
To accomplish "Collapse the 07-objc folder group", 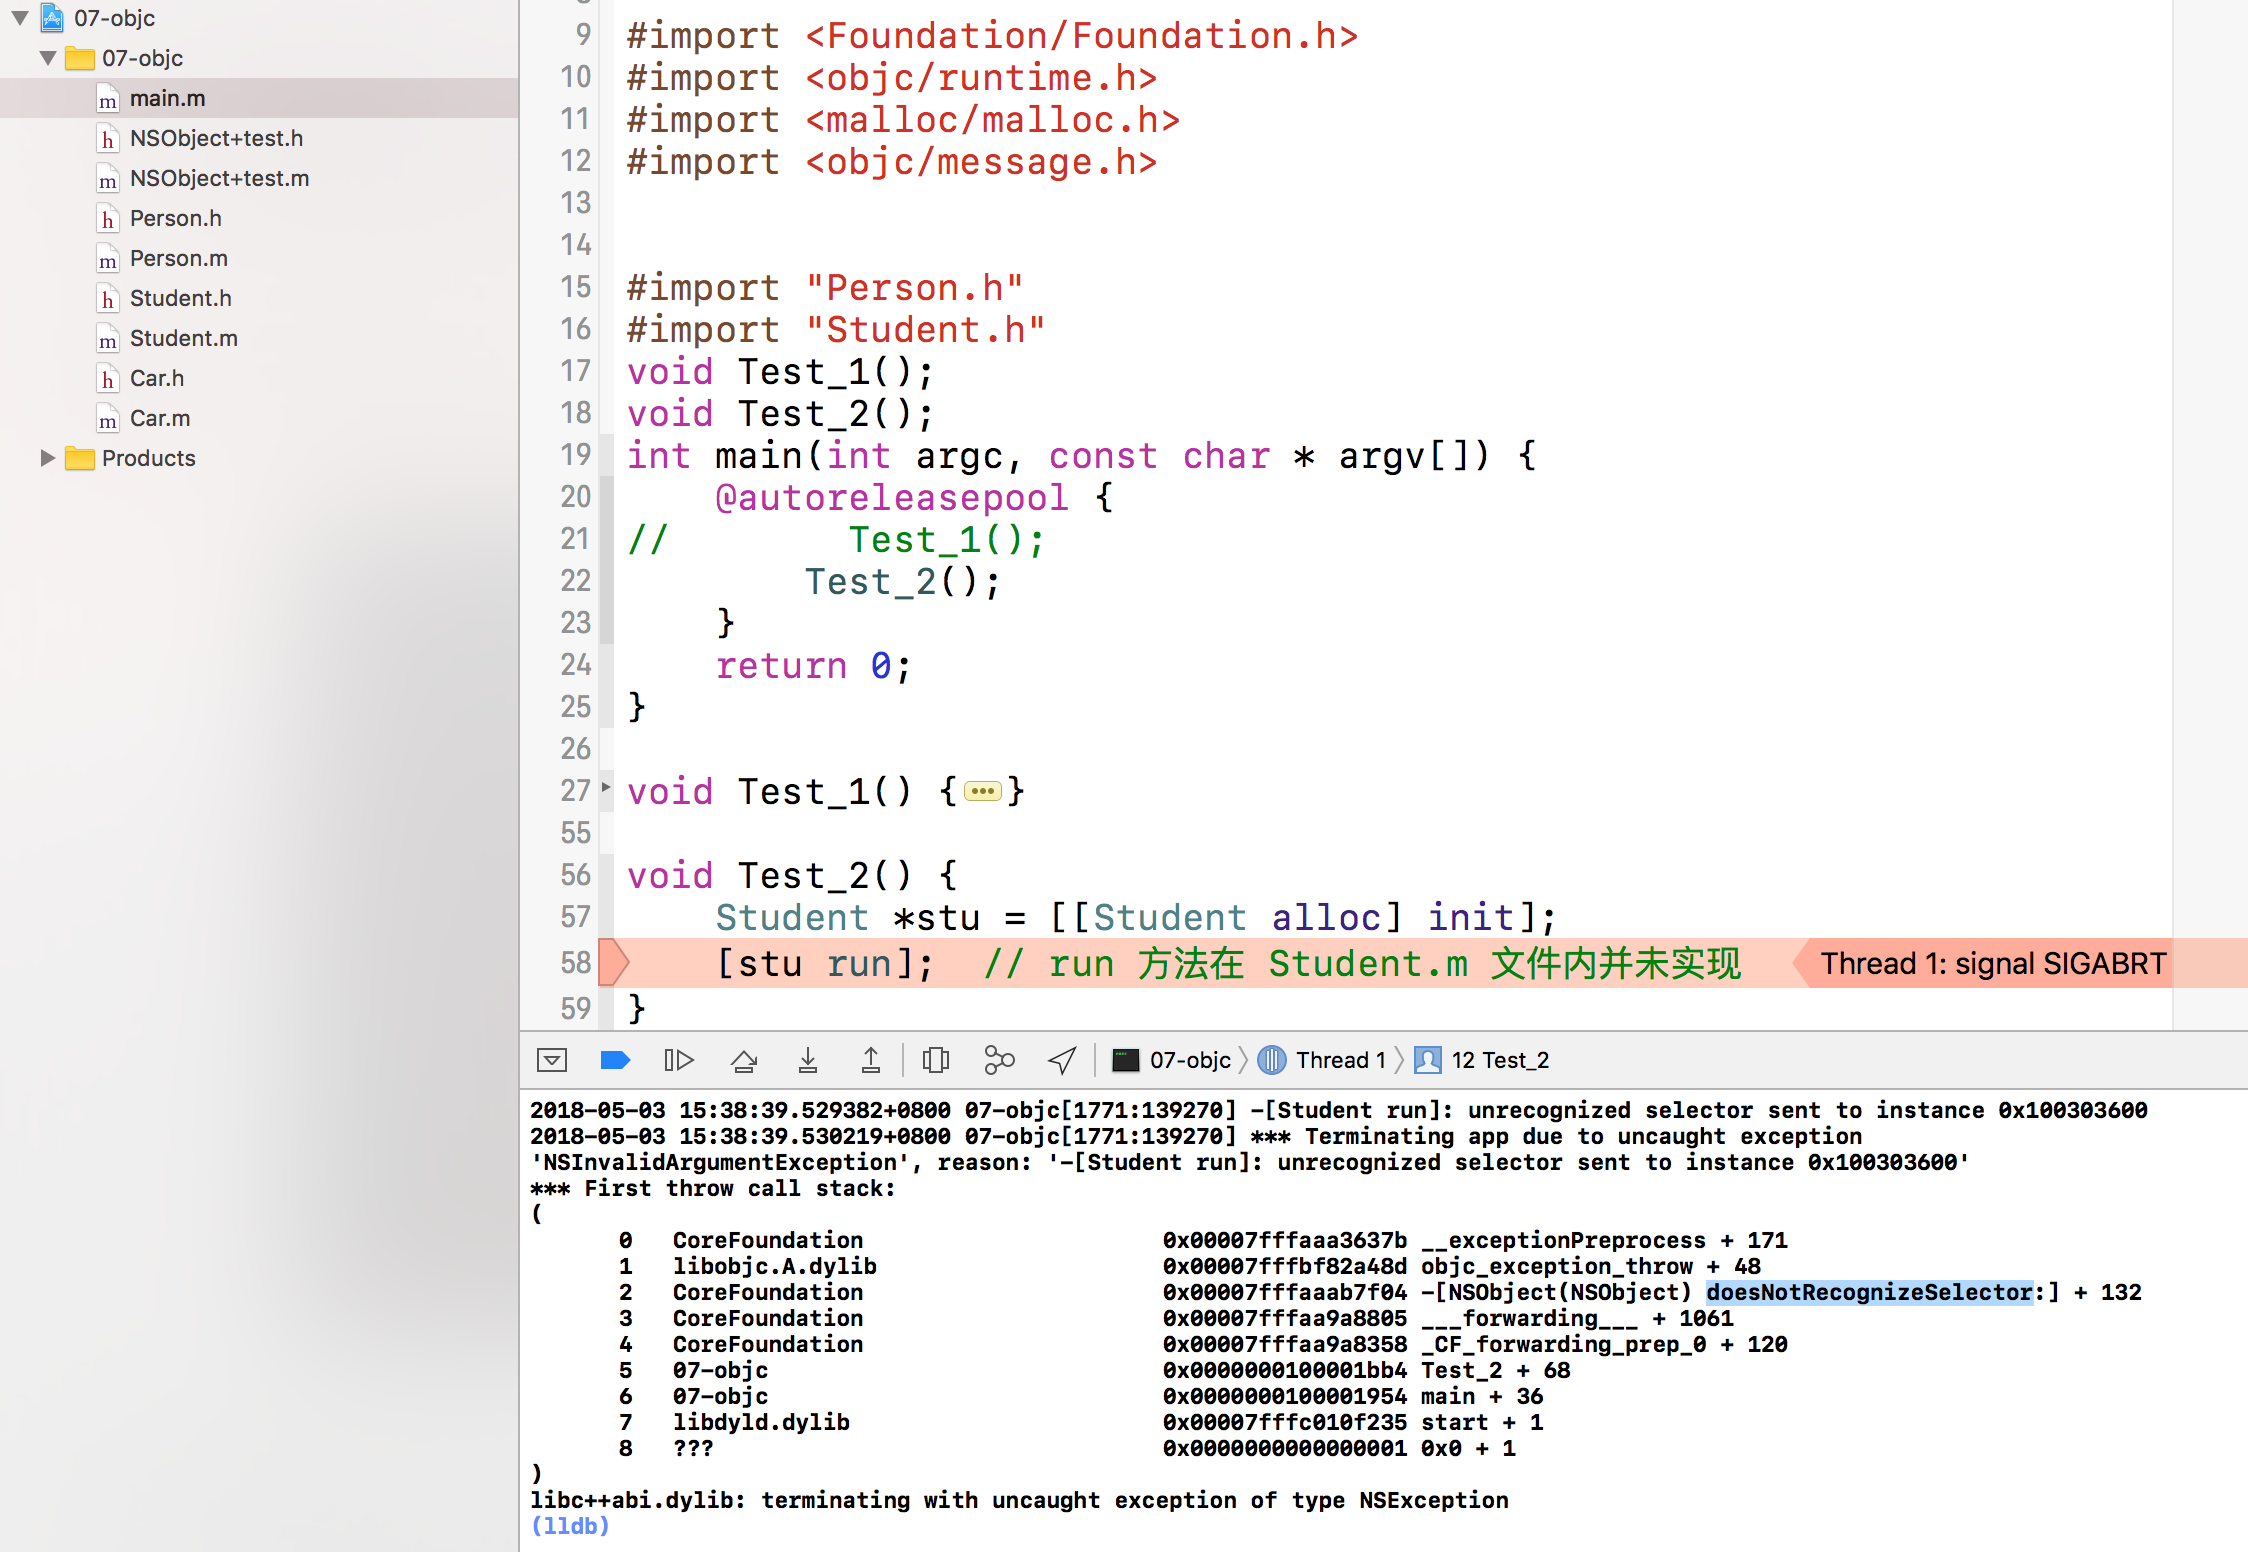I will 47,58.
